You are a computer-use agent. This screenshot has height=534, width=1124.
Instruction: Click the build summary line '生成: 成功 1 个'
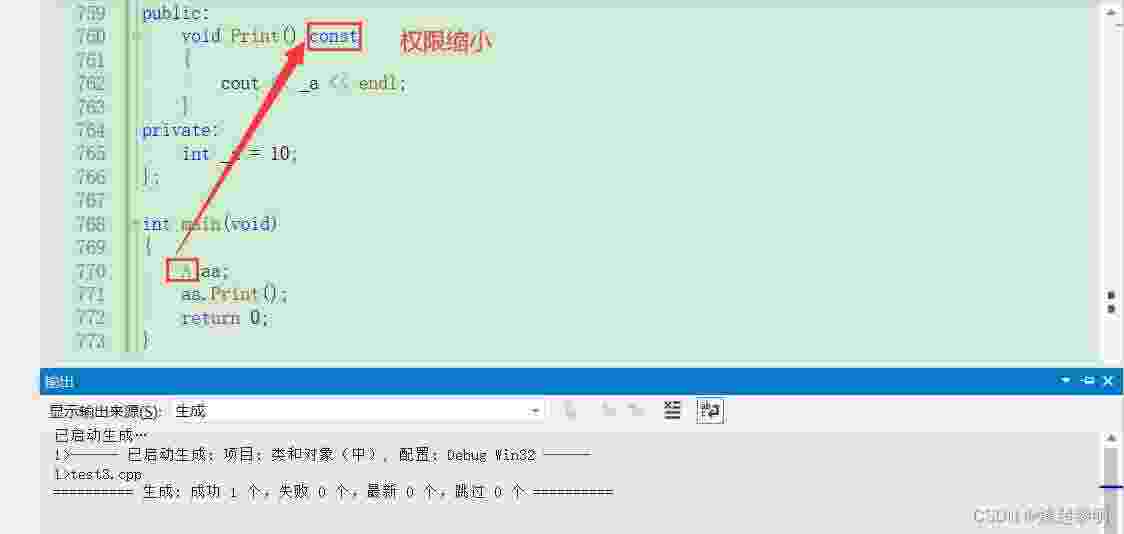pyautogui.click(x=333, y=492)
